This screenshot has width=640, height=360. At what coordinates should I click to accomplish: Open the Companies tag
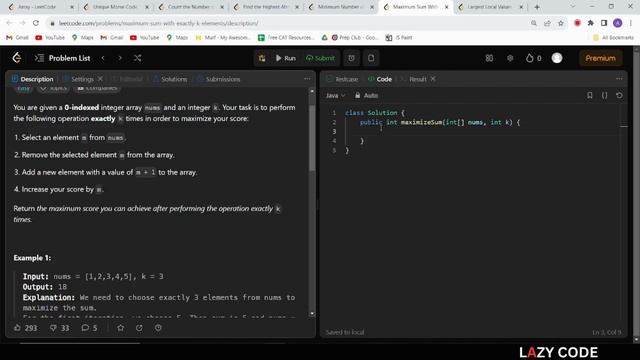(97, 88)
